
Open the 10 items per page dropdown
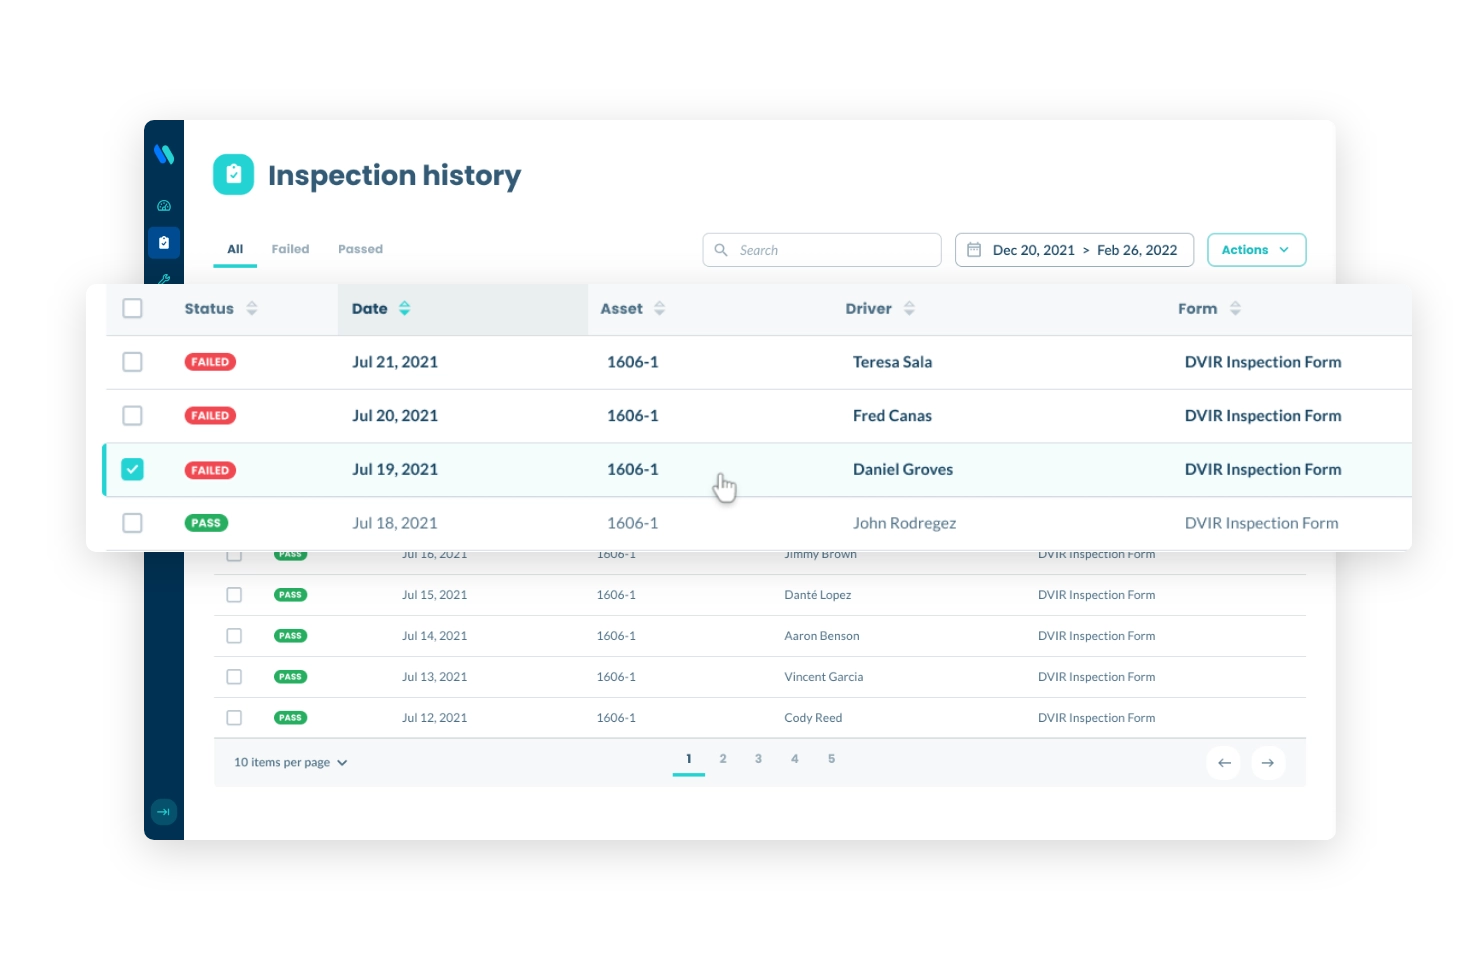(290, 761)
